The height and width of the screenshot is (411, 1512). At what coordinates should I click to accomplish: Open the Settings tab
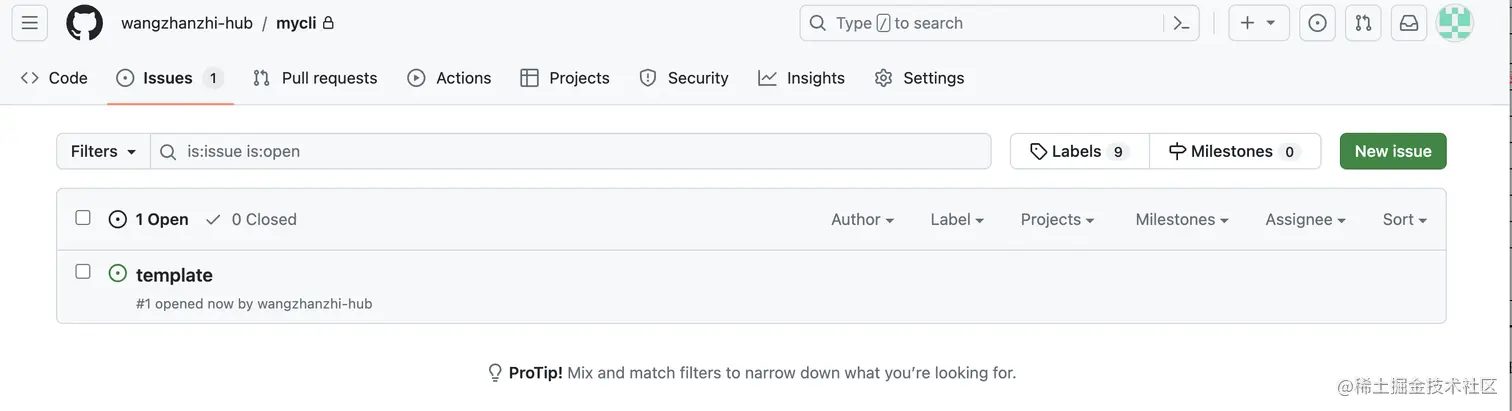(919, 78)
